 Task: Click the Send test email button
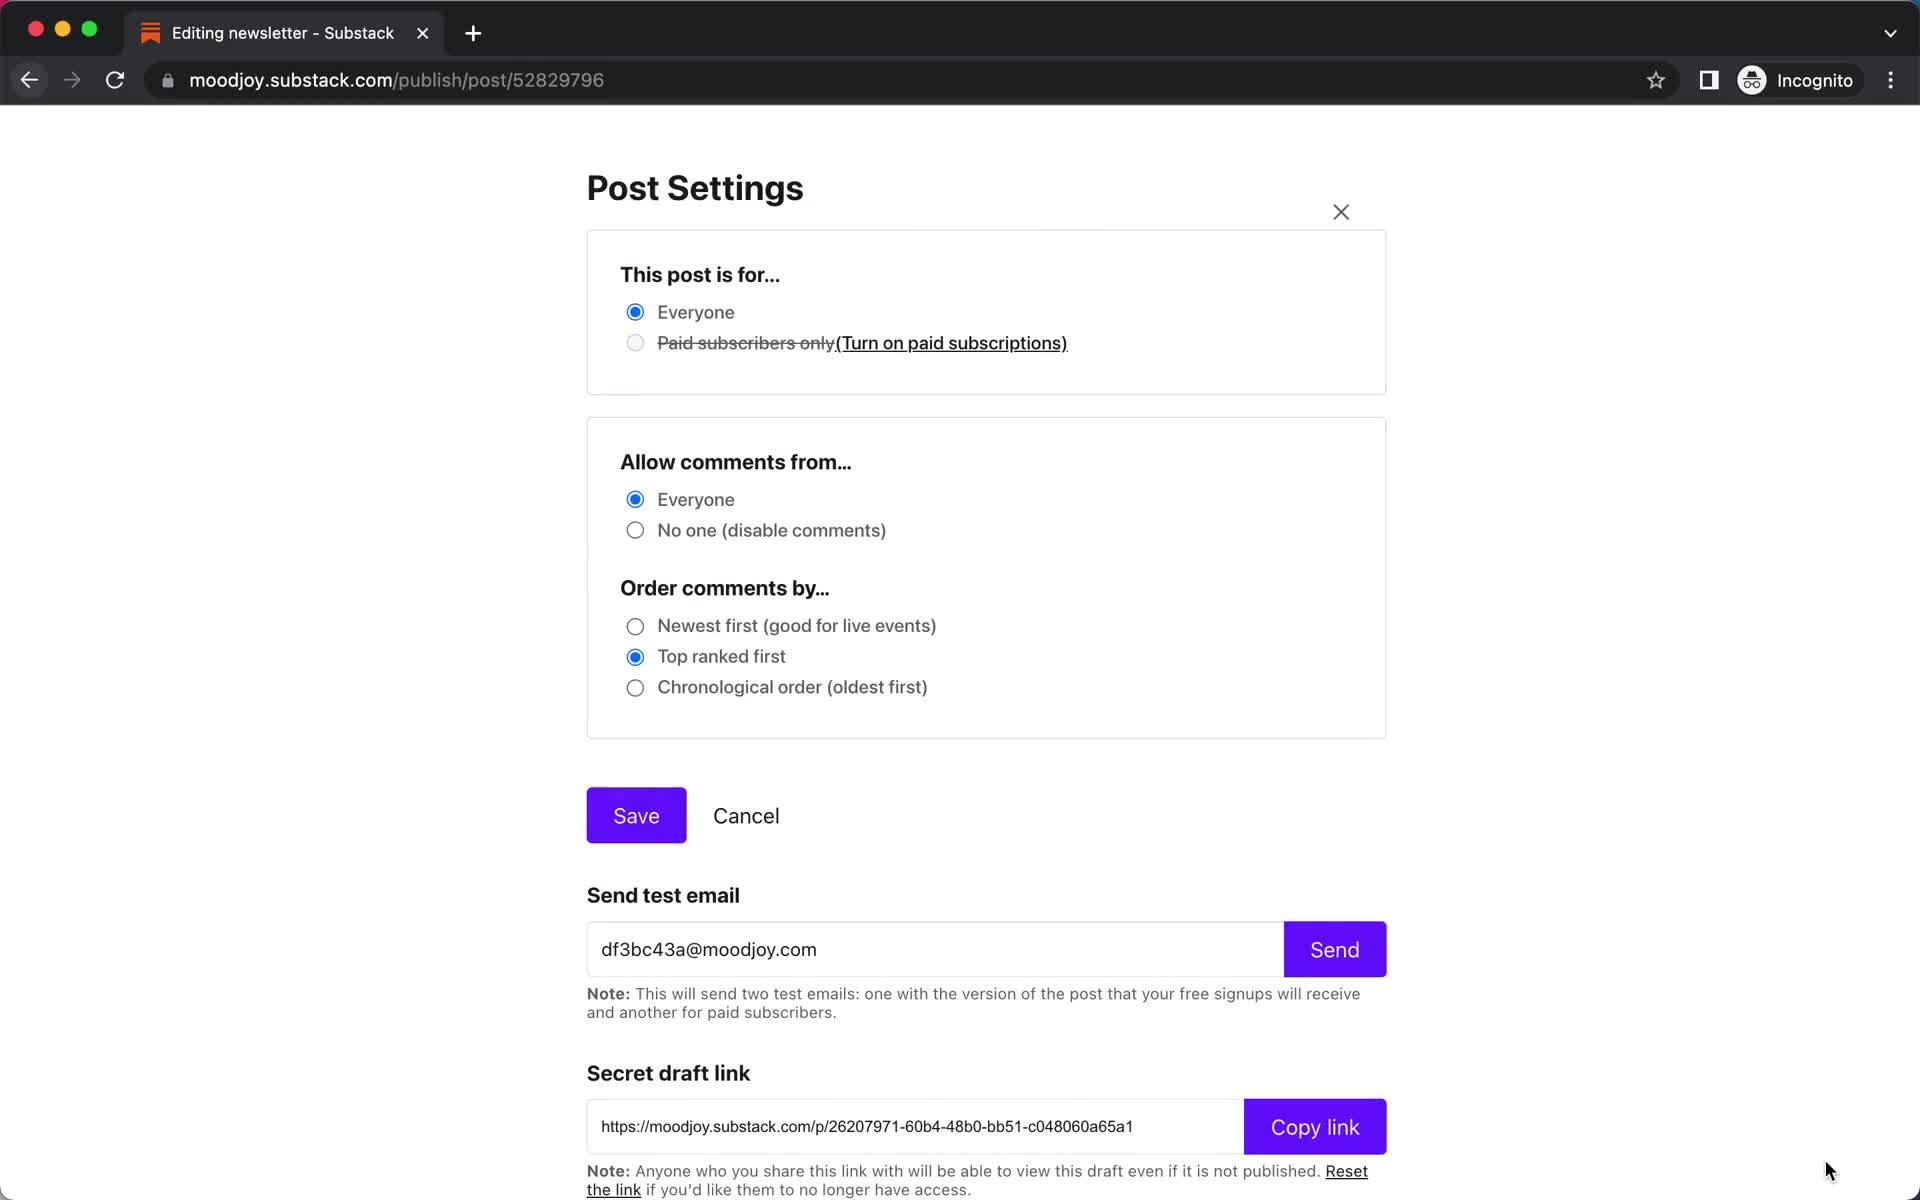pos(1335,950)
